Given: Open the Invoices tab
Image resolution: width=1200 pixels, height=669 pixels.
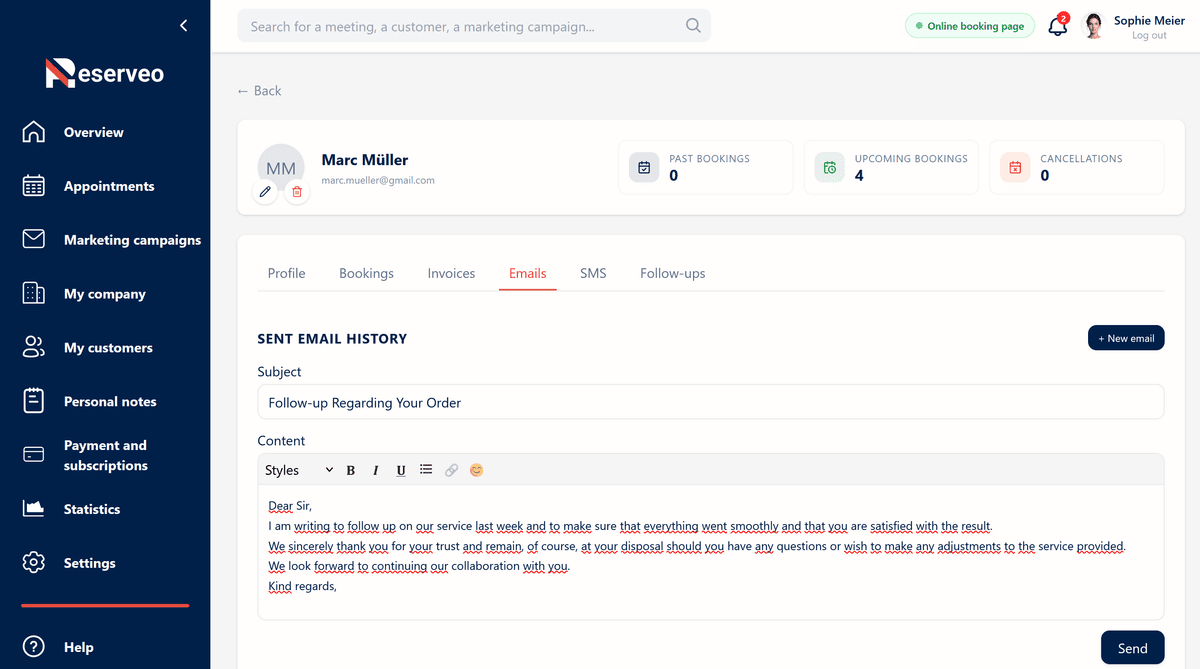Looking at the screenshot, I should coord(451,273).
